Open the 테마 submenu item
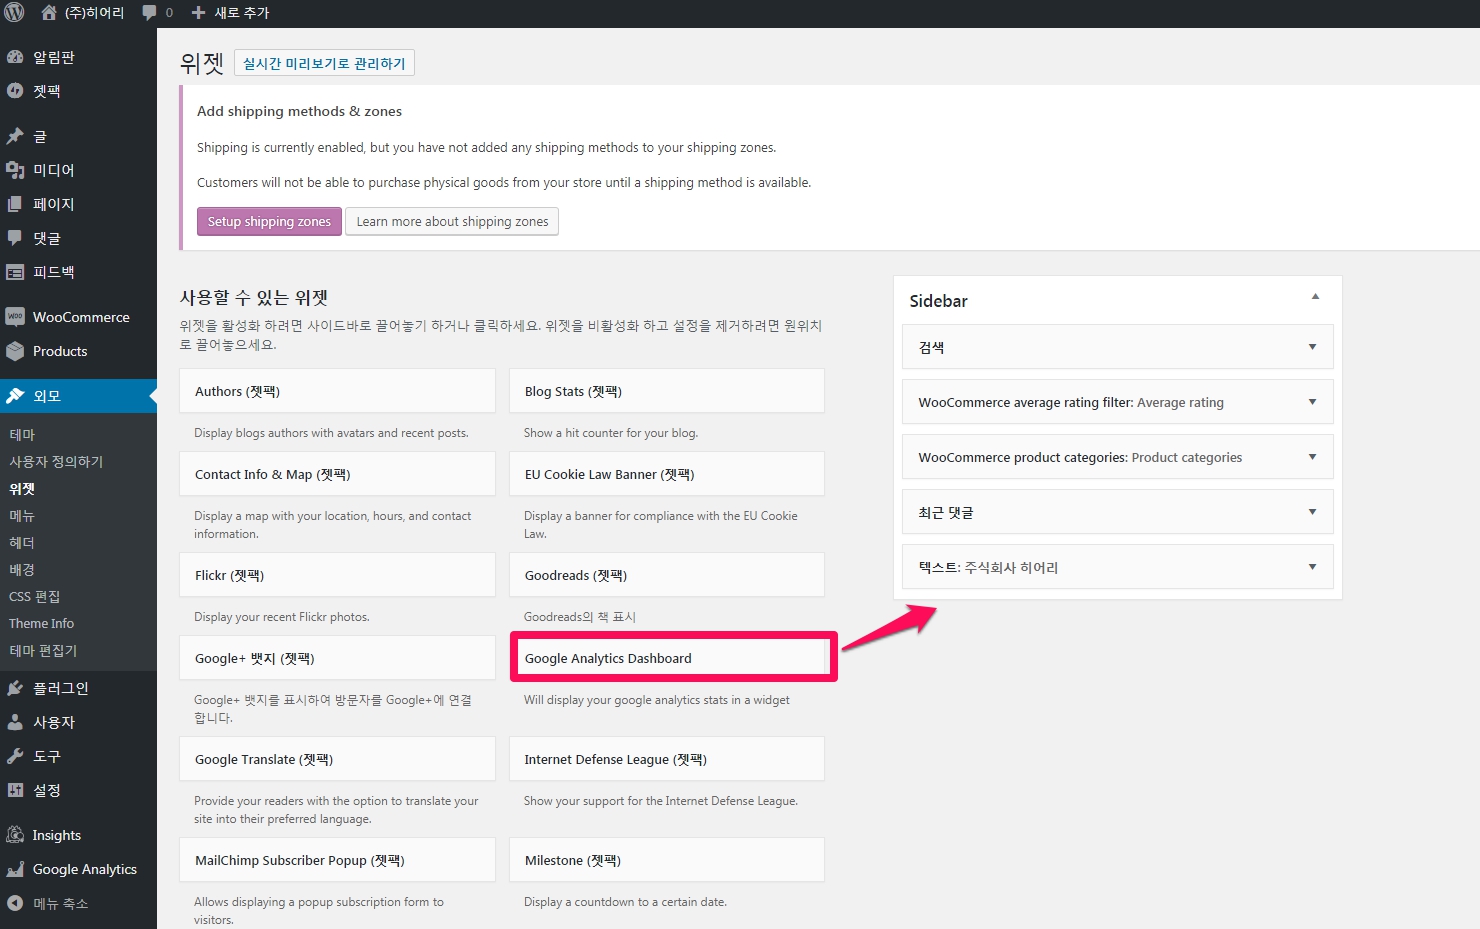The width and height of the screenshot is (1480, 929). (22, 435)
